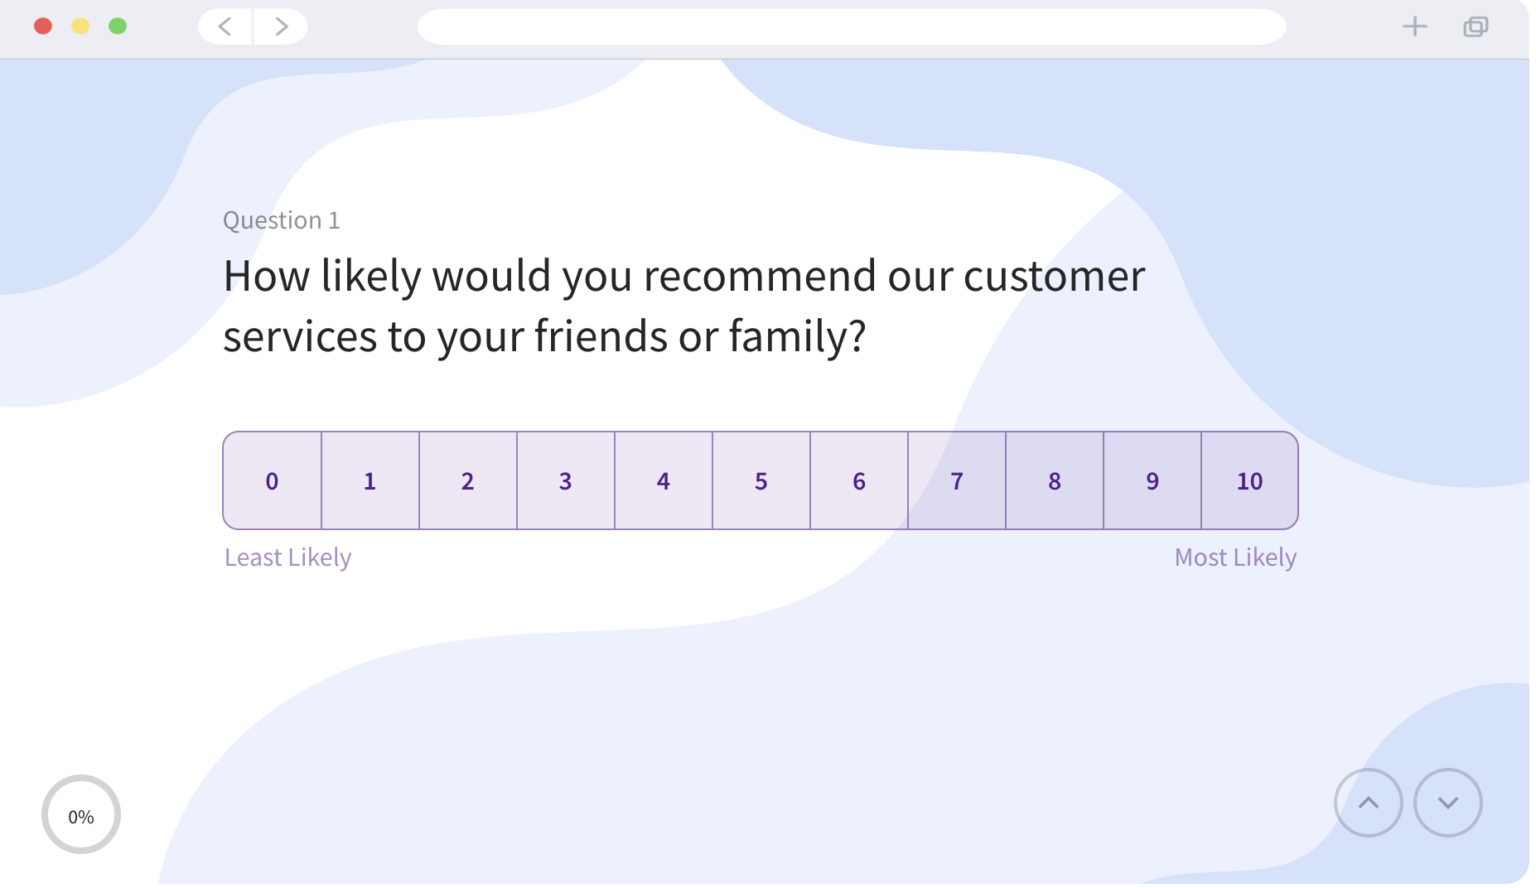The width and height of the screenshot is (1536, 888).
Task: Select rating 3 on the scale
Action: (565, 481)
